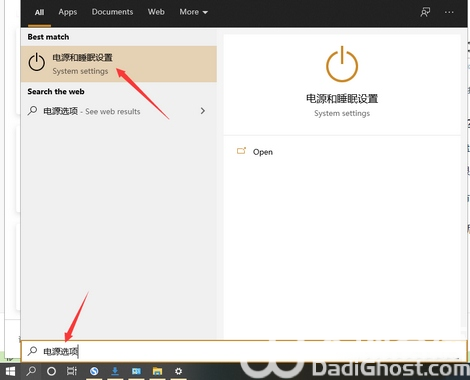
Task: Click the taskbar search icon
Action: click(31, 371)
